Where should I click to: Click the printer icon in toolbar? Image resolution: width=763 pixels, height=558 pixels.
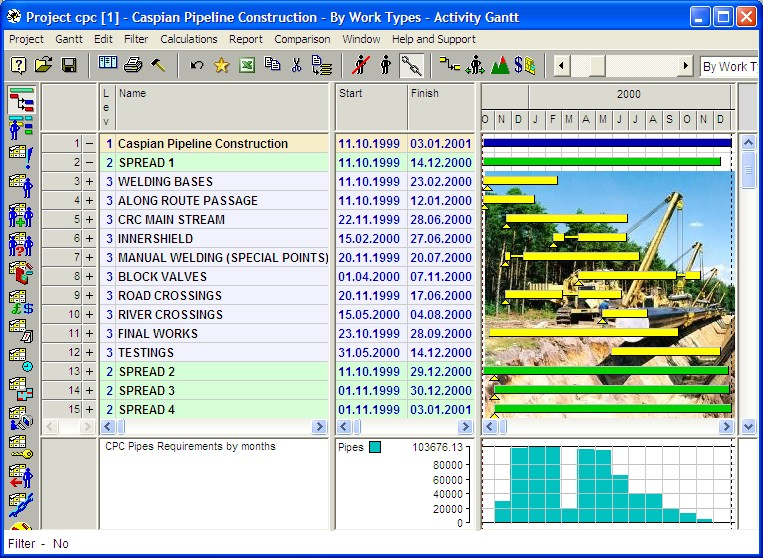132,65
